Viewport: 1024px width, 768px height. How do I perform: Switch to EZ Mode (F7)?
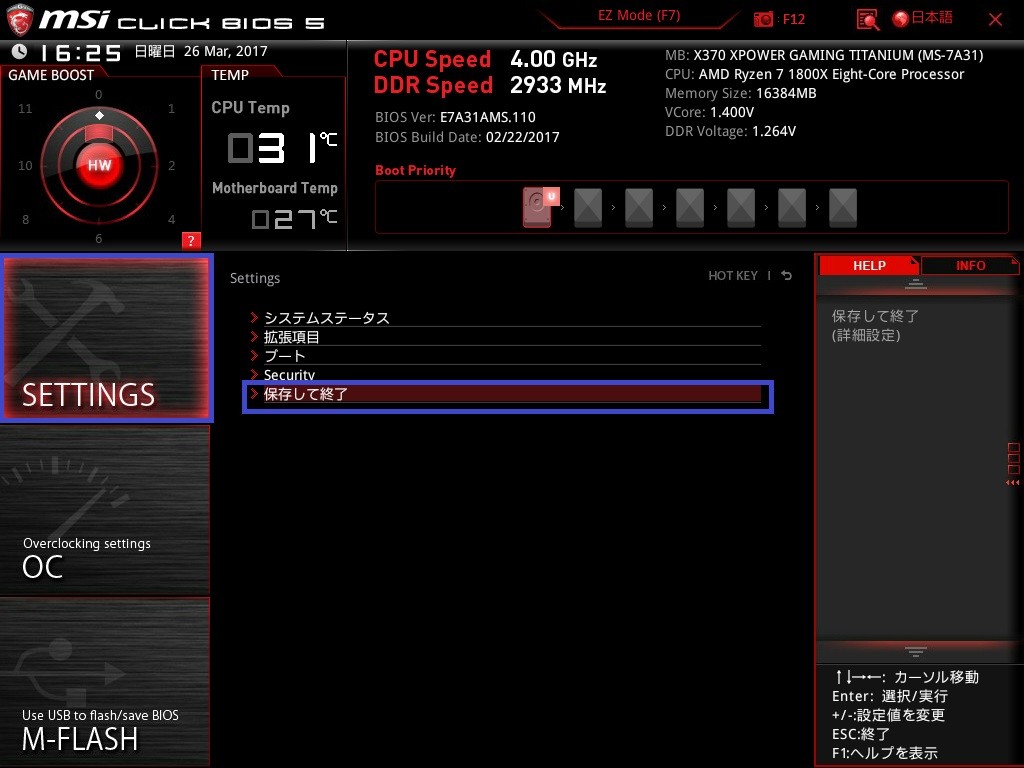(x=639, y=16)
